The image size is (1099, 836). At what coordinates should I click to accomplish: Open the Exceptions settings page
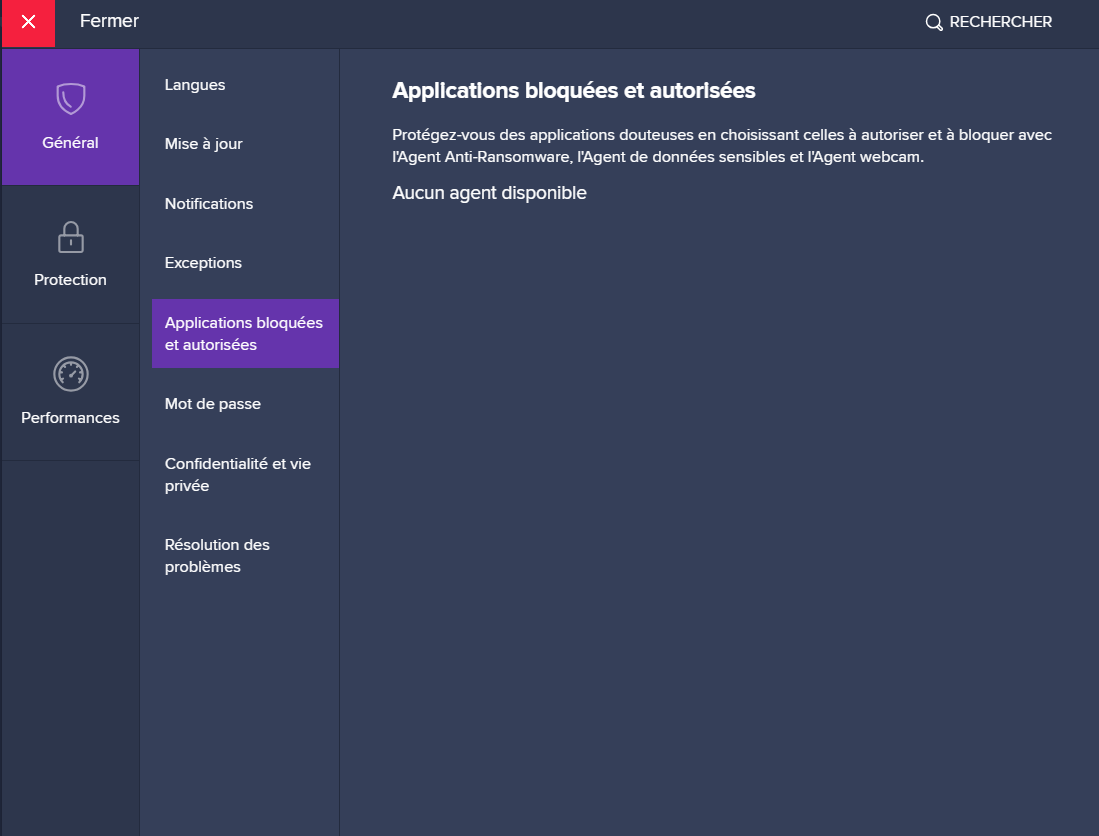point(203,263)
